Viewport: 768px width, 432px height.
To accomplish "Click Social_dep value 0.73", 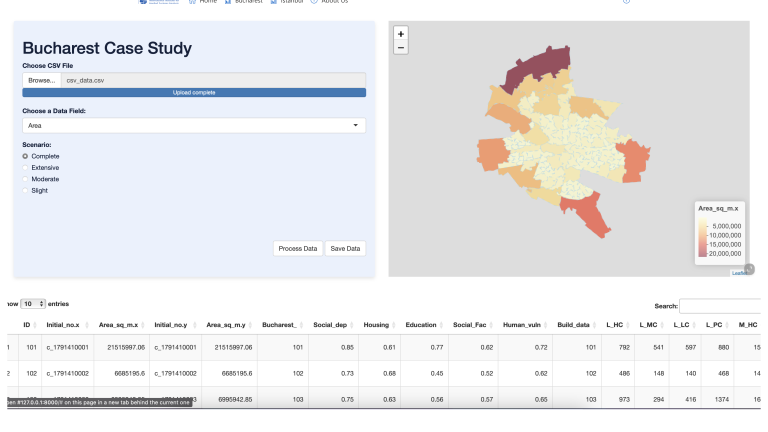I will click(x=347, y=373).
